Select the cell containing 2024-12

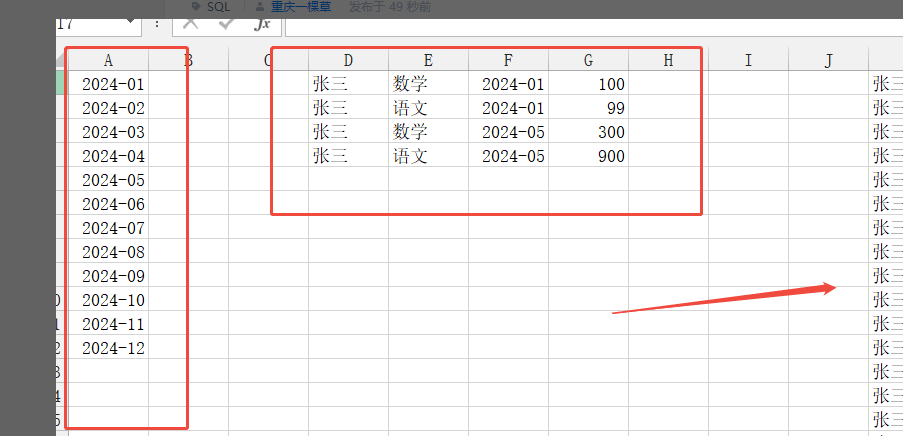coord(108,348)
